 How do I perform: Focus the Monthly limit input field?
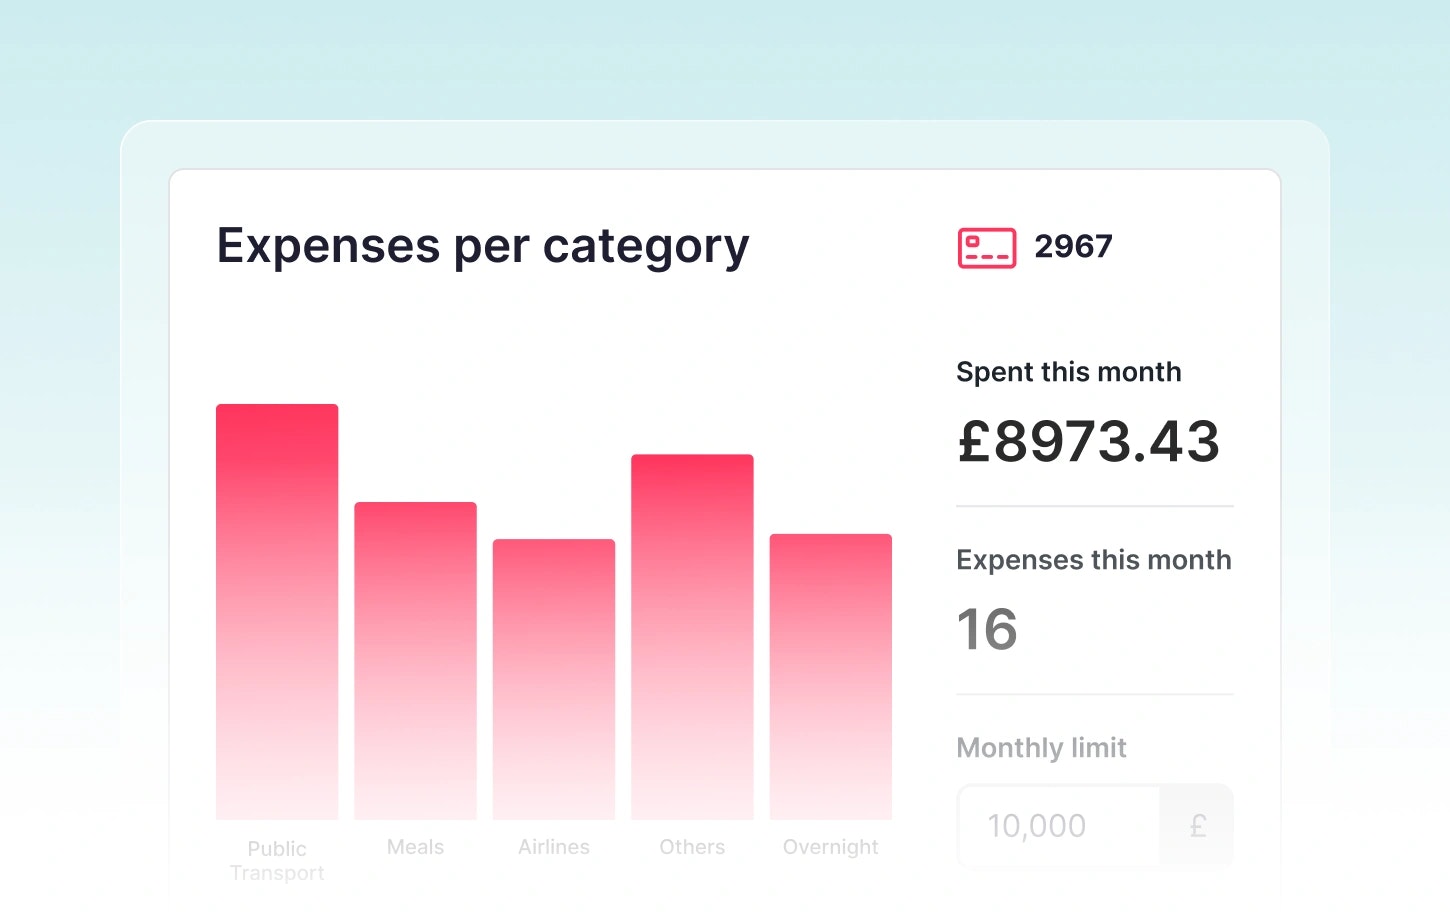1058,826
